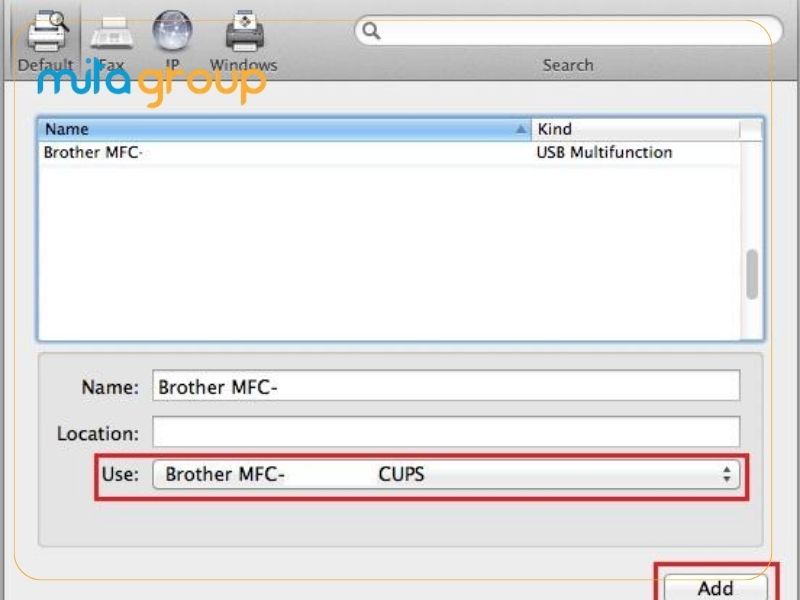The image size is (800, 600).
Task: Edit the Name field with Brother MFC-
Action: tap(446, 386)
